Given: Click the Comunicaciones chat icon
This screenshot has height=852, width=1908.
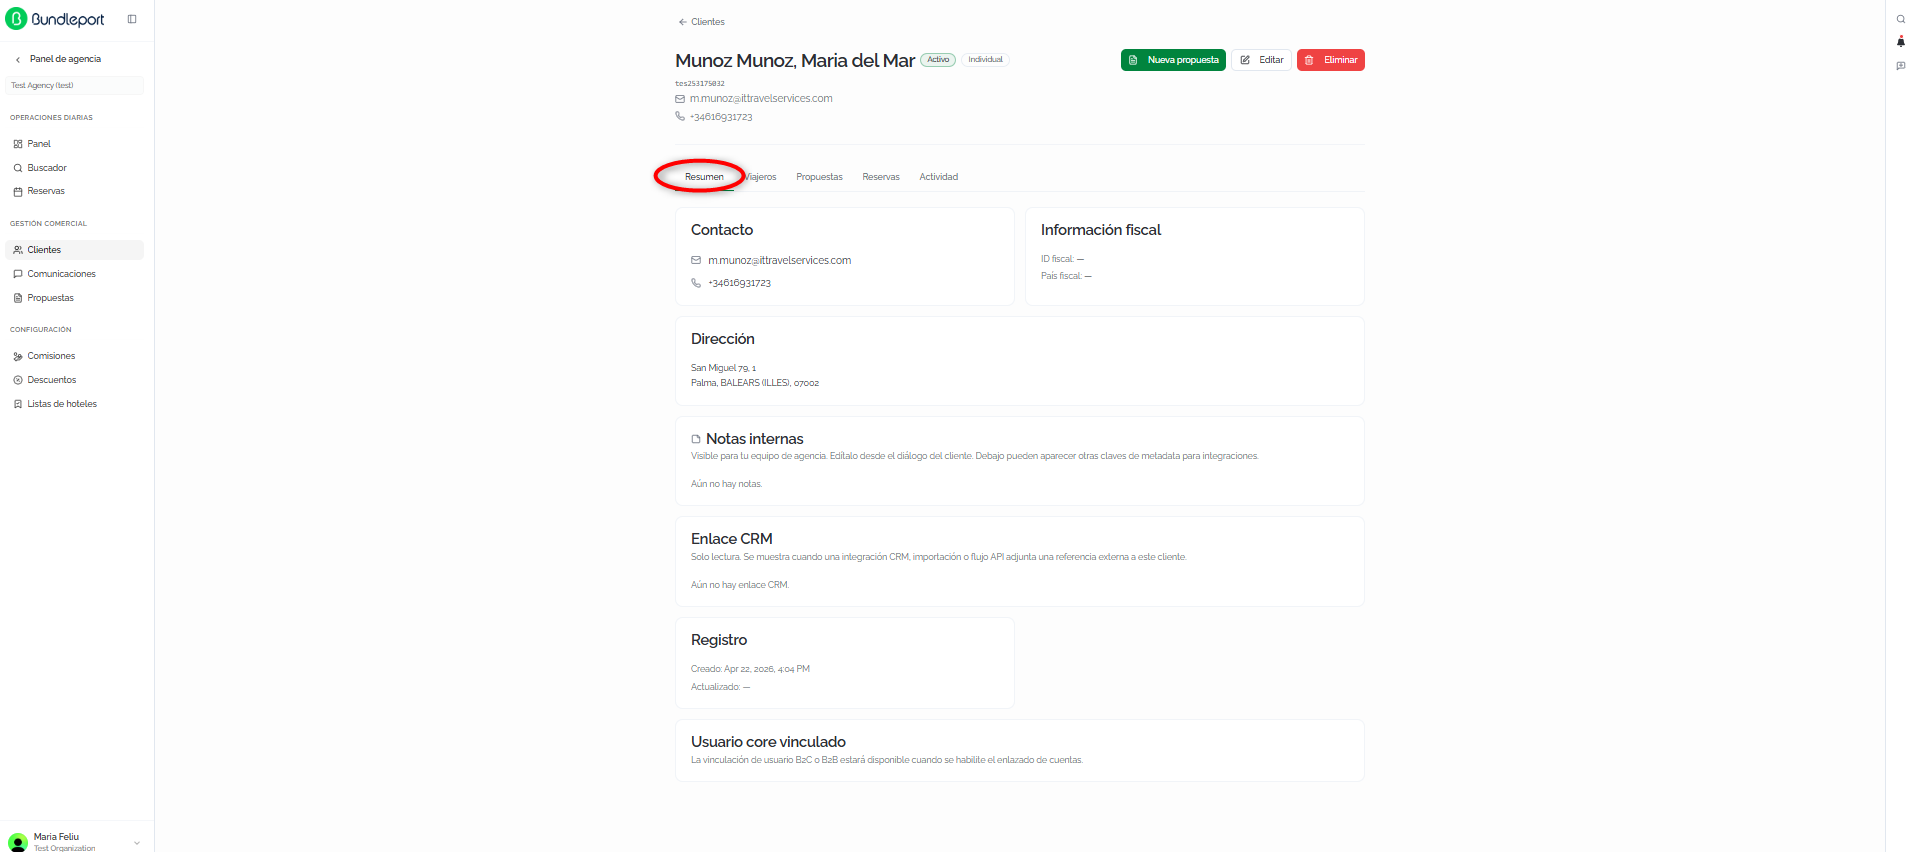Looking at the screenshot, I should [x=18, y=274].
